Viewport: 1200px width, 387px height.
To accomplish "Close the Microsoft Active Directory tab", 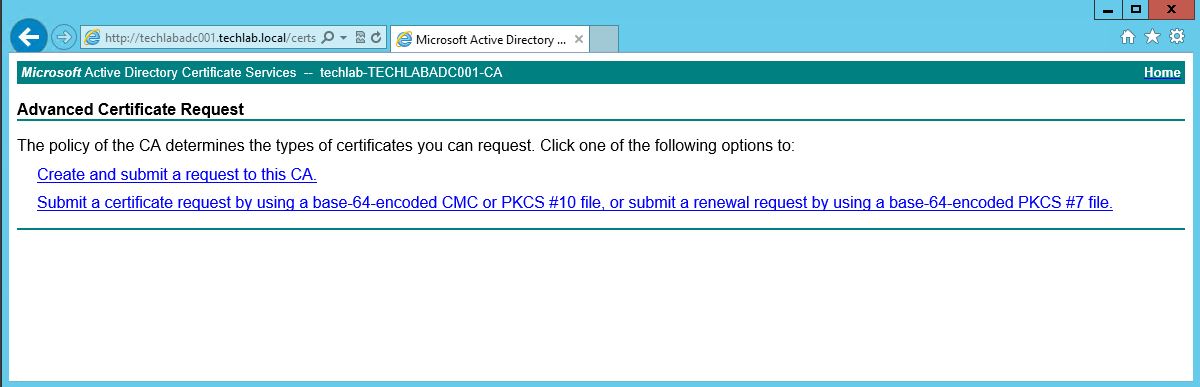I will click(x=578, y=39).
